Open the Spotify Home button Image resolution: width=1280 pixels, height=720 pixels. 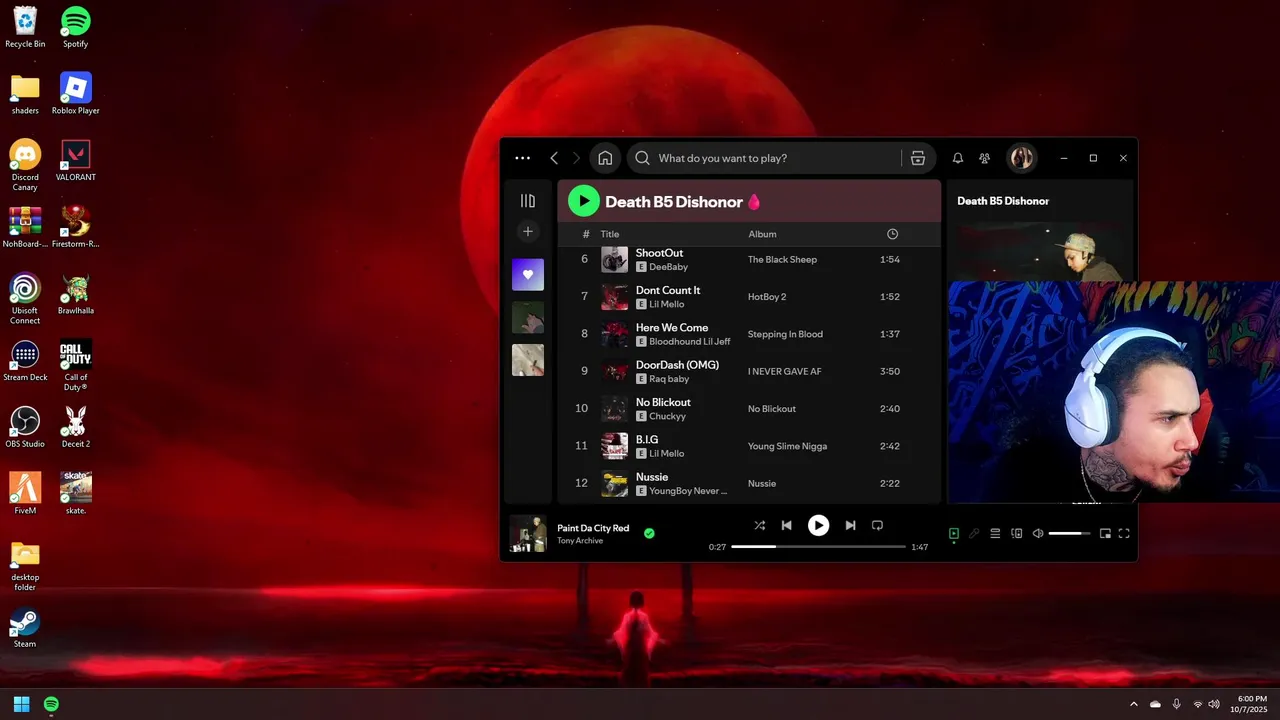[605, 158]
